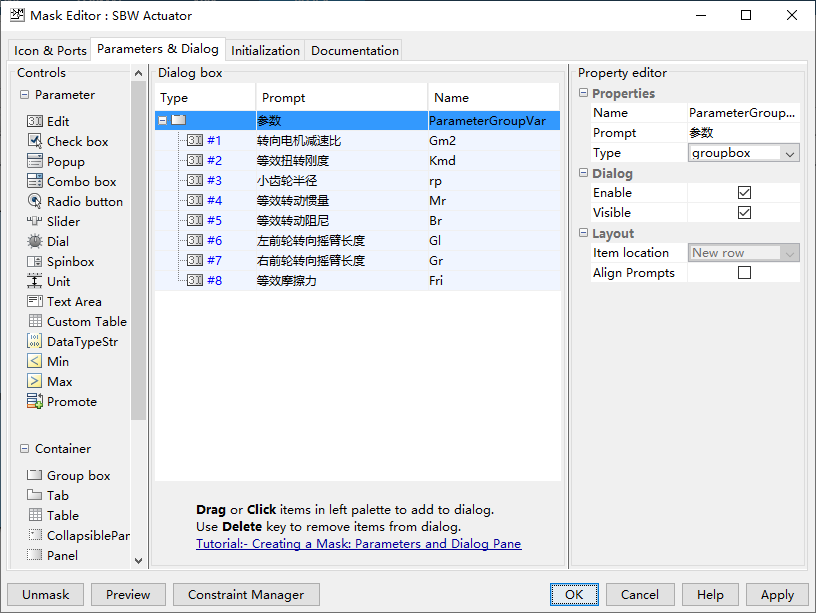Uncheck the Enable checkbox
The image size is (816, 613).
744,192
